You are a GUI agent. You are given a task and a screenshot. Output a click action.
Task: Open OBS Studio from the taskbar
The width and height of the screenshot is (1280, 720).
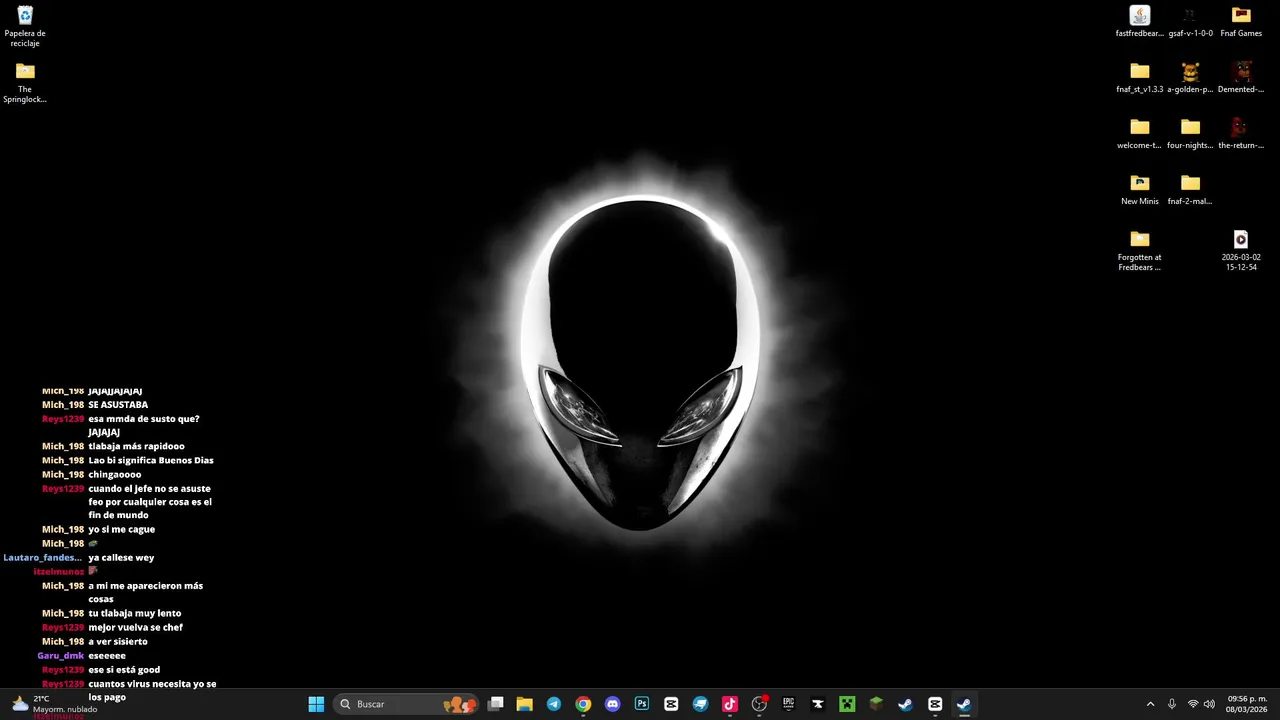(x=759, y=704)
